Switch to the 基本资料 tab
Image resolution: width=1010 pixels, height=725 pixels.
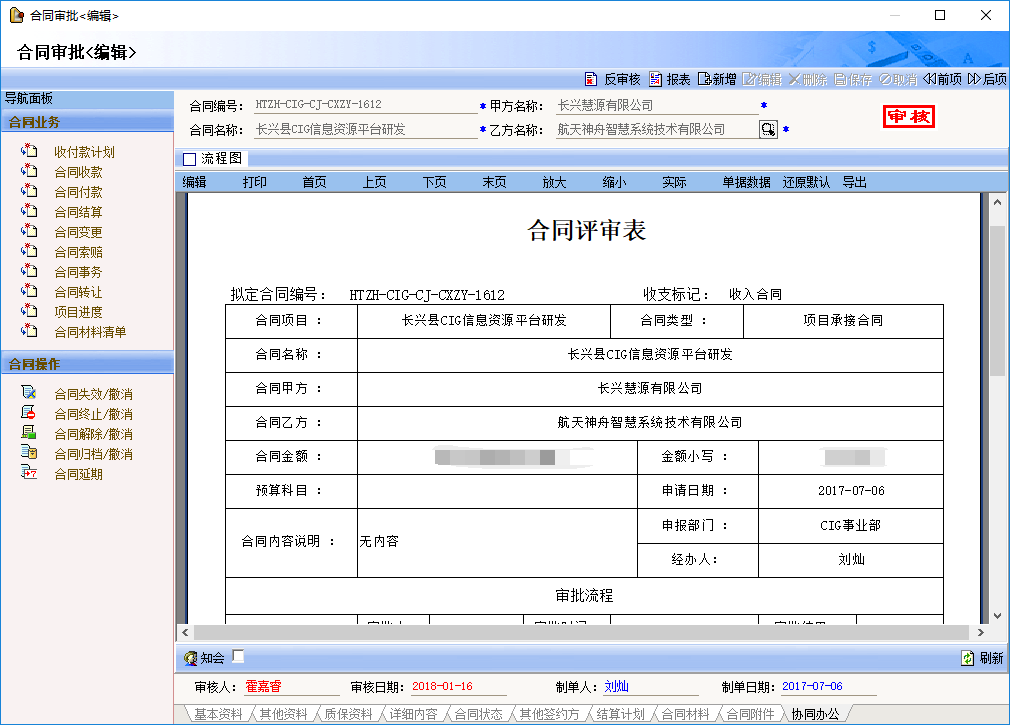[218, 714]
